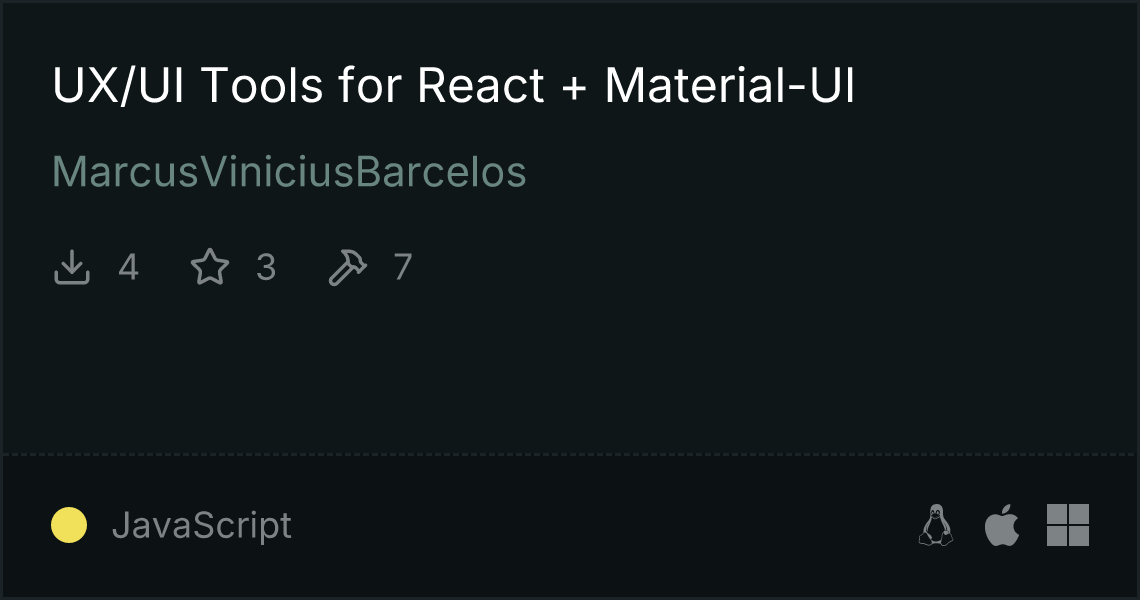Select the Windows platform icon
The width and height of the screenshot is (1140, 600).
[1068, 525]
